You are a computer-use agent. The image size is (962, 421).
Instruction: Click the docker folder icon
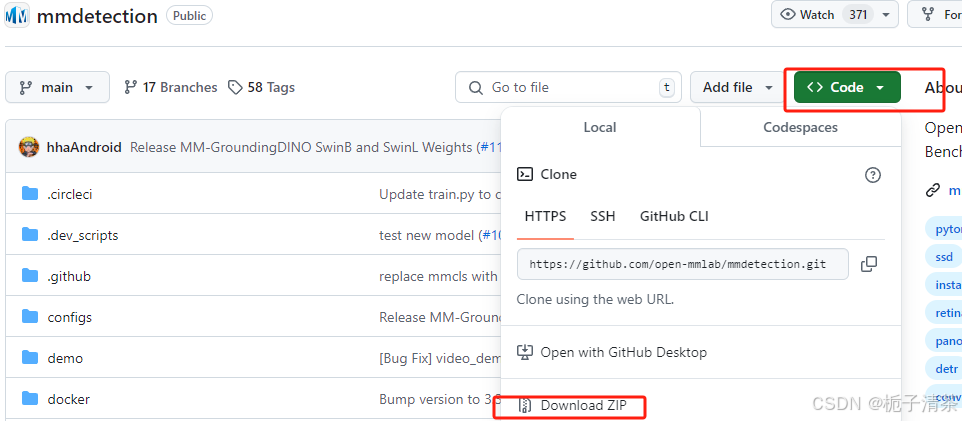point(30,399)
